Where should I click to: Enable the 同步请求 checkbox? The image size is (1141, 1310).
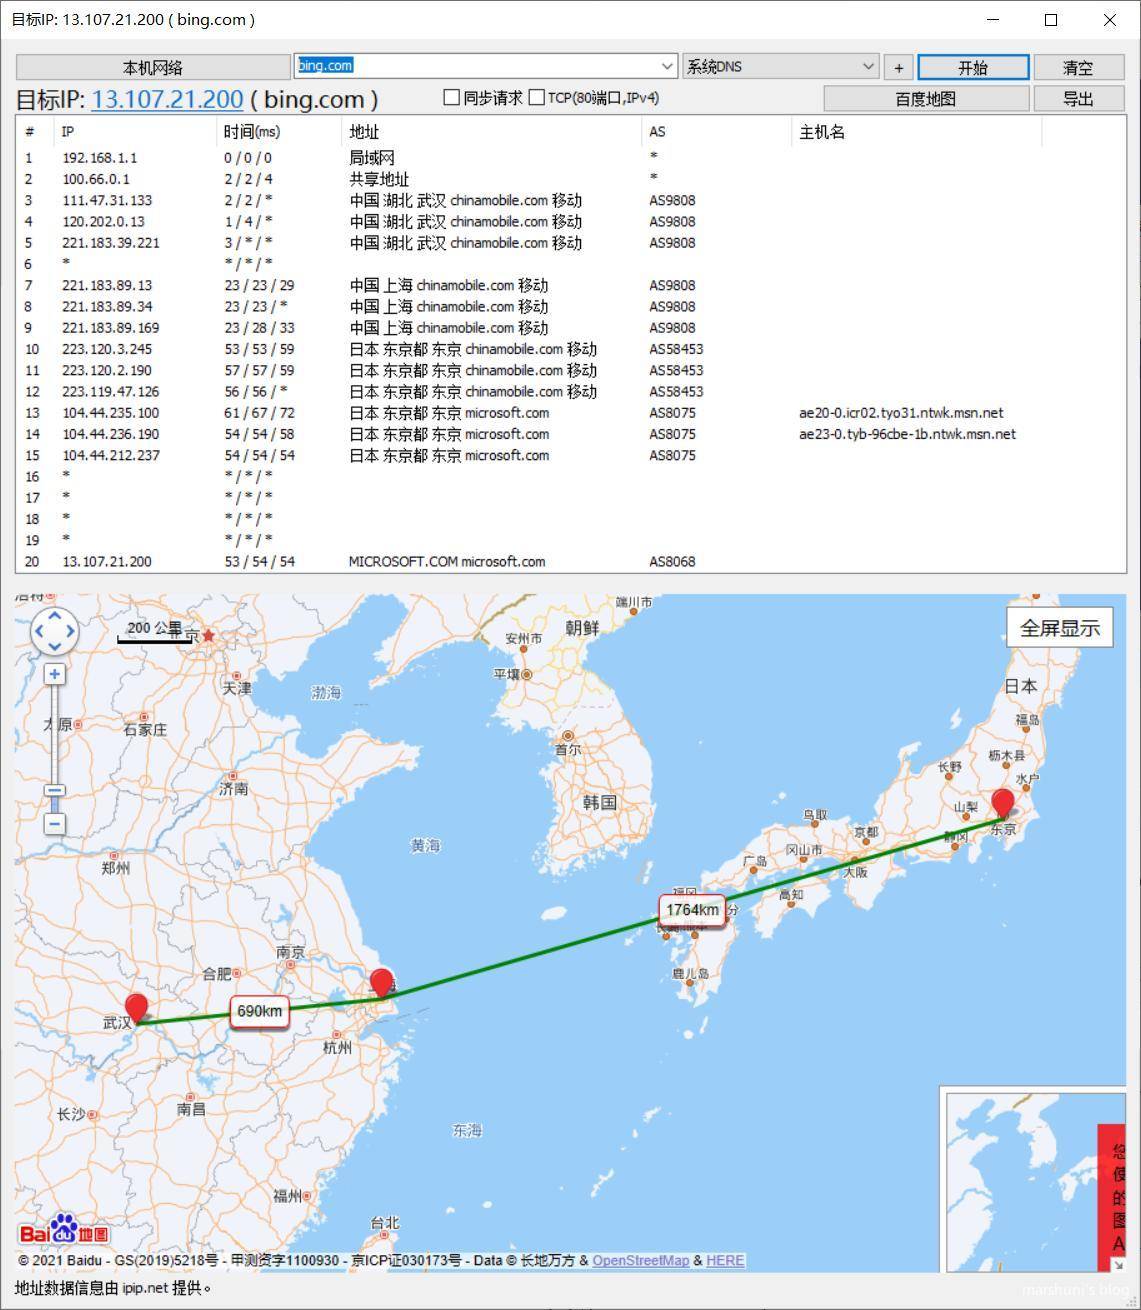coord(452,97)
